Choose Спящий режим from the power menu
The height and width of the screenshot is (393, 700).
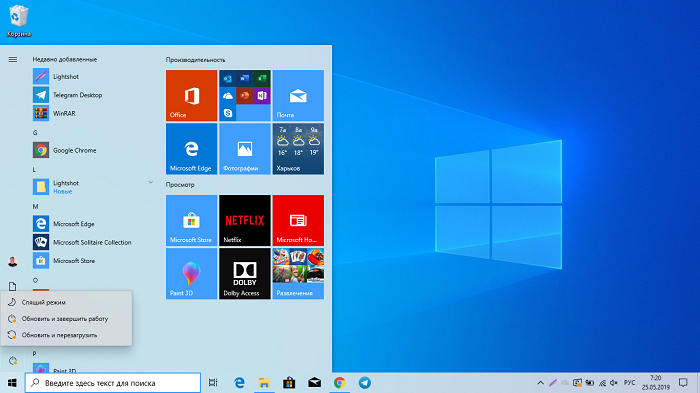coord(66,302)
